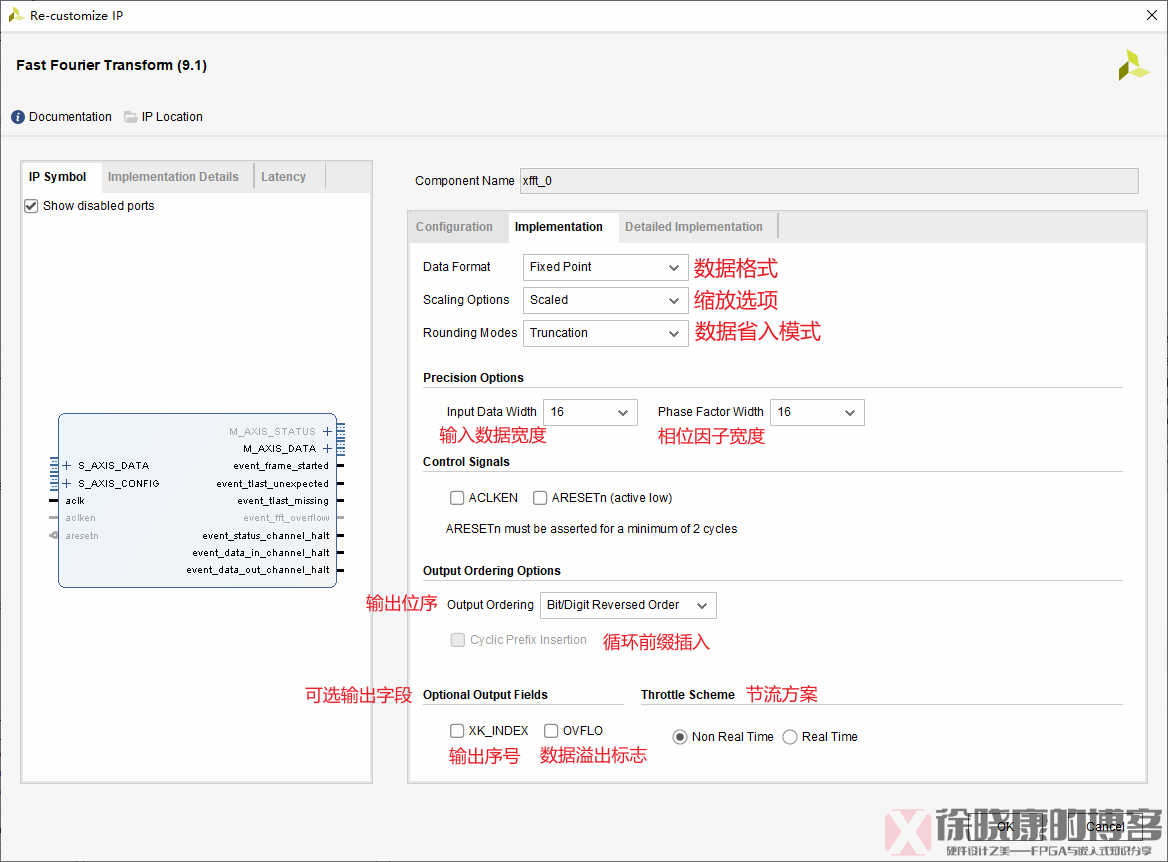Click the IP Location folder icon
Viewport: 1168px width, 862px height.
pyautogui.click(x=131, y=116)
